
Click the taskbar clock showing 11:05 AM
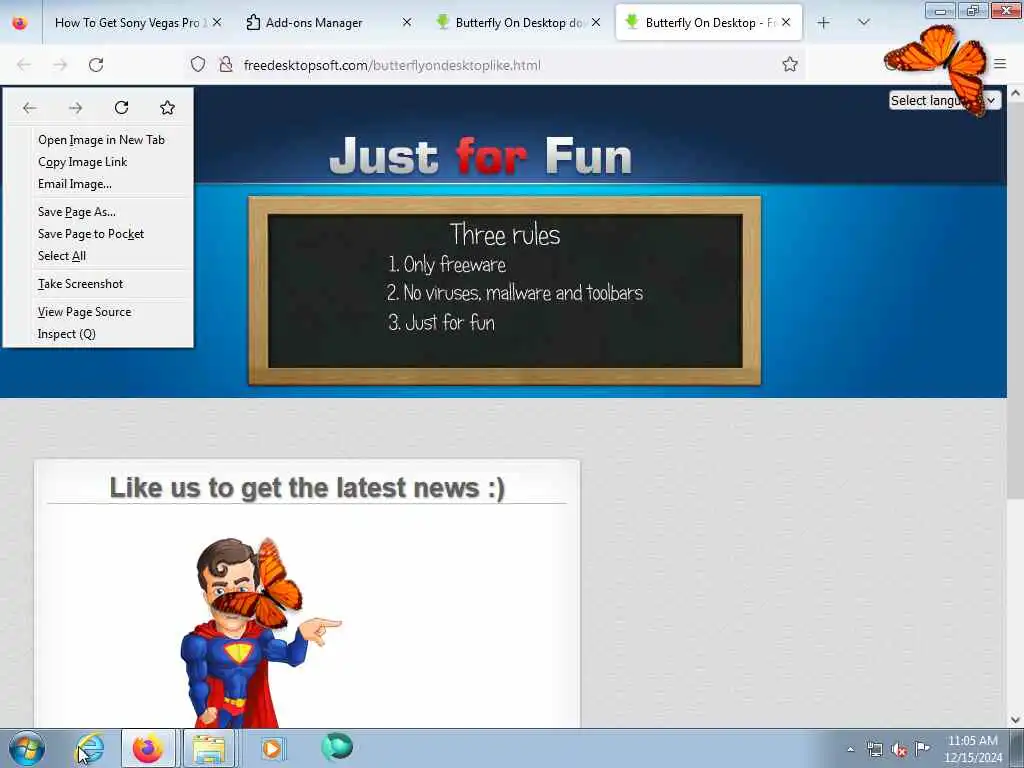(x=972, y=749)
